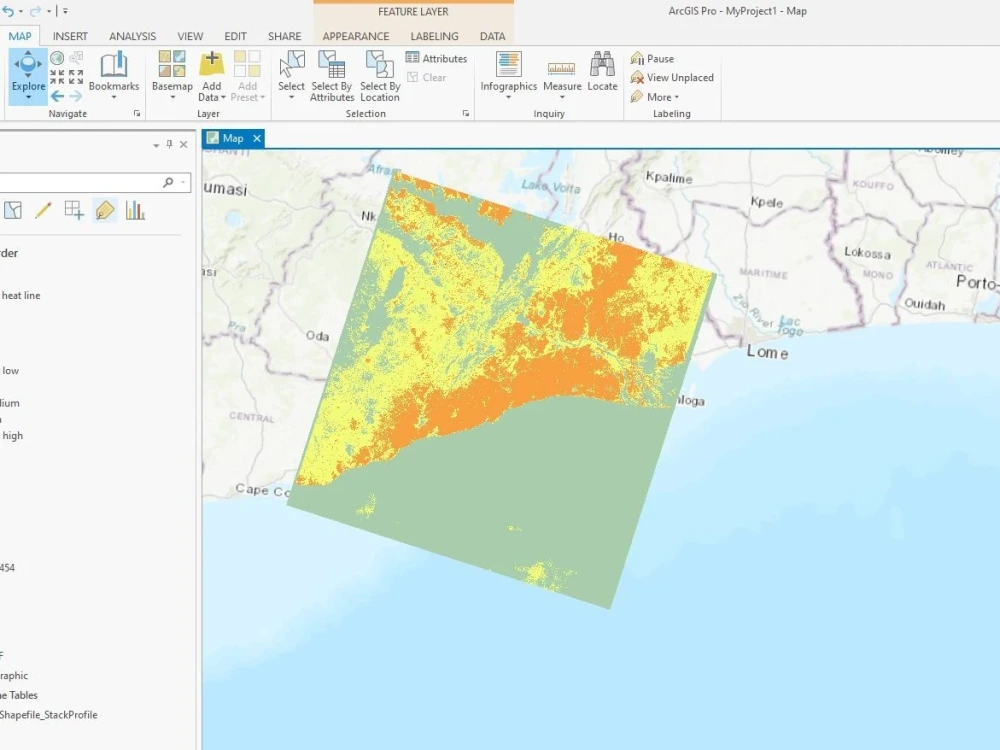The width and height of the screenshot is (1000, 750).
Task: Open Select By Location
Action: 379,75
